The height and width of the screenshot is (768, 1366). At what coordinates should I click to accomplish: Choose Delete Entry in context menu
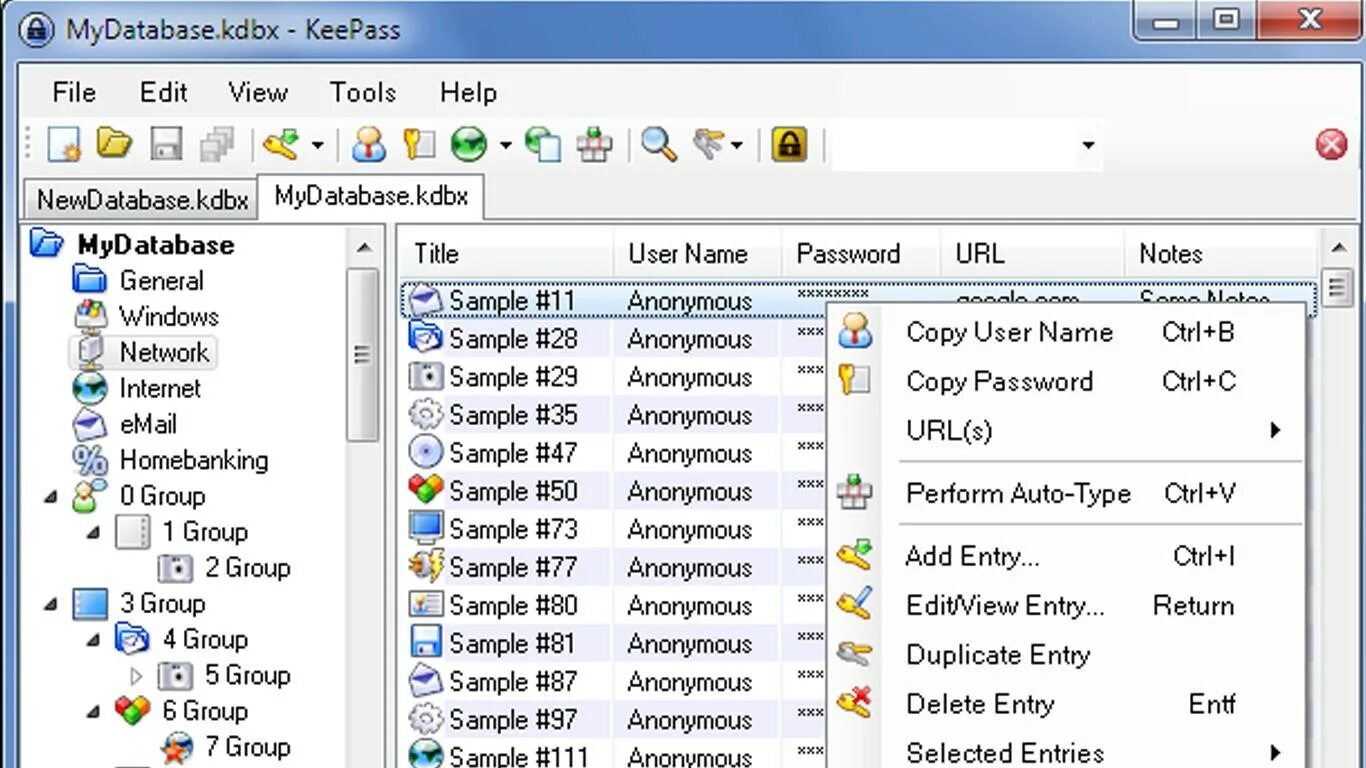point(1066,703)
